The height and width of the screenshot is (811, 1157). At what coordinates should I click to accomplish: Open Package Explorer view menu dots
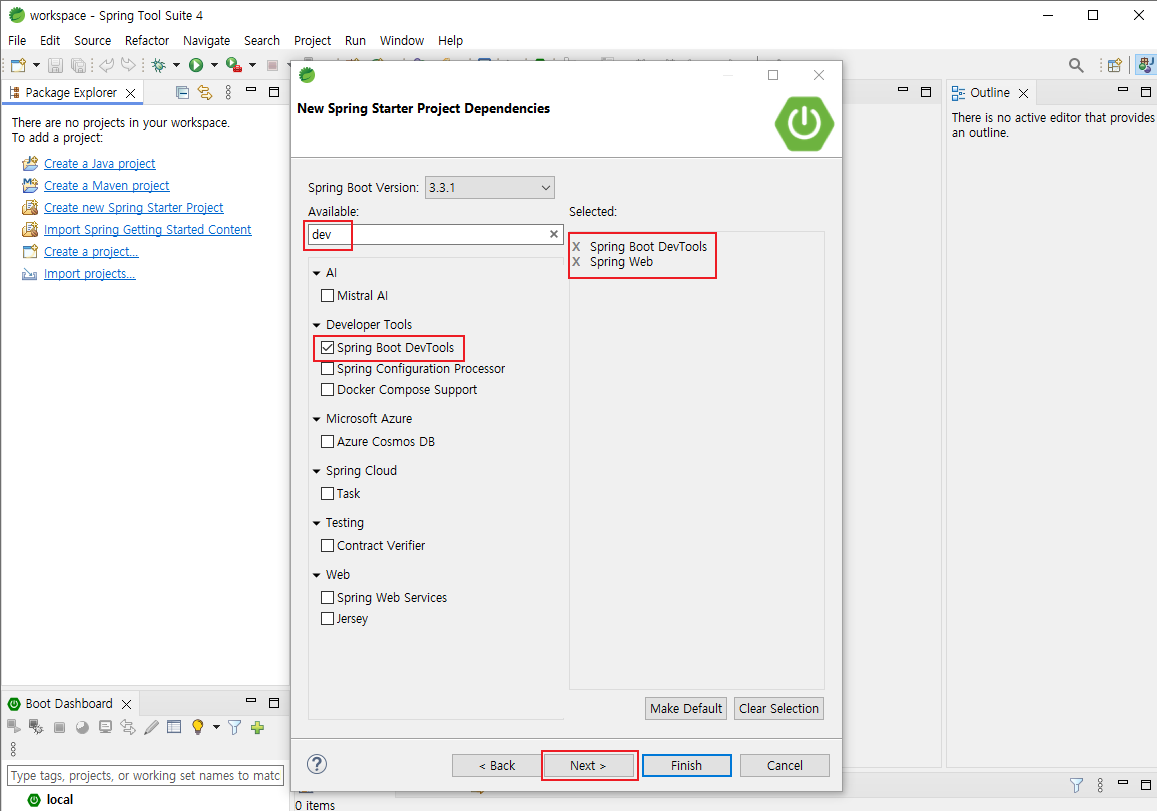[228, 92]
